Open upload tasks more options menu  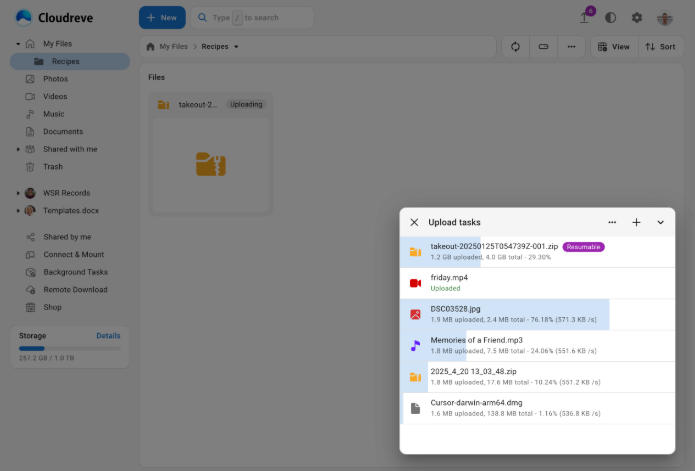pyautogui.click(x=612, y=222)
